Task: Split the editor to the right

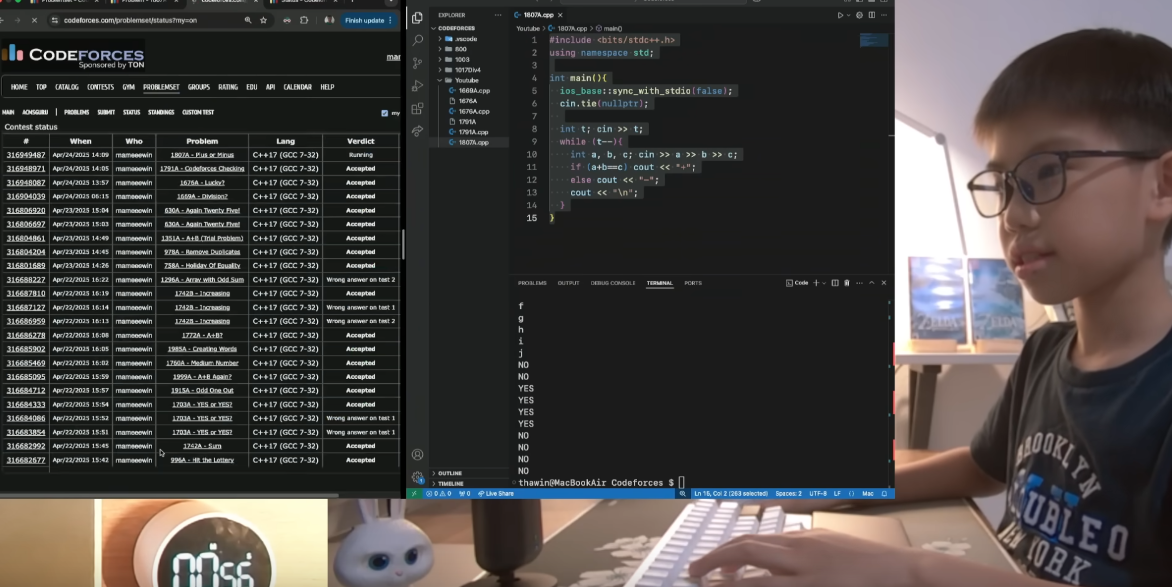Action: click(x=872, y=15)
